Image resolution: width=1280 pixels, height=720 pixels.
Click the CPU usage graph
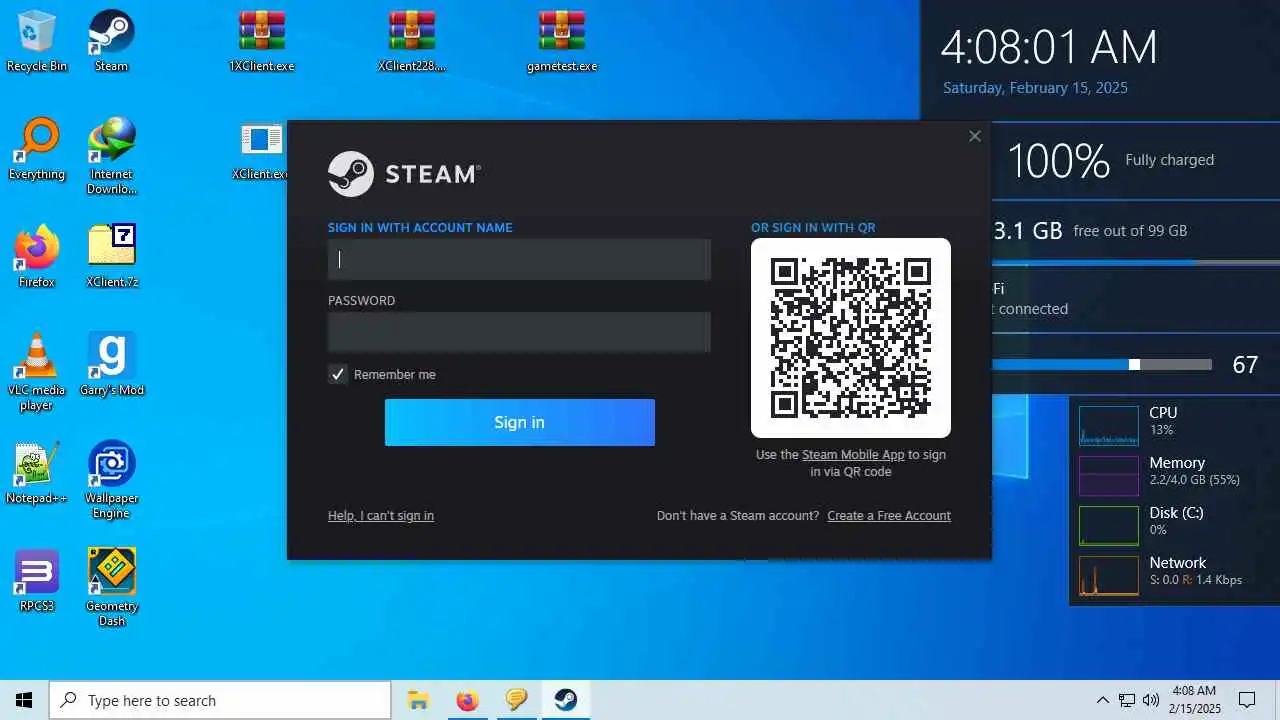click(1109, 425)
